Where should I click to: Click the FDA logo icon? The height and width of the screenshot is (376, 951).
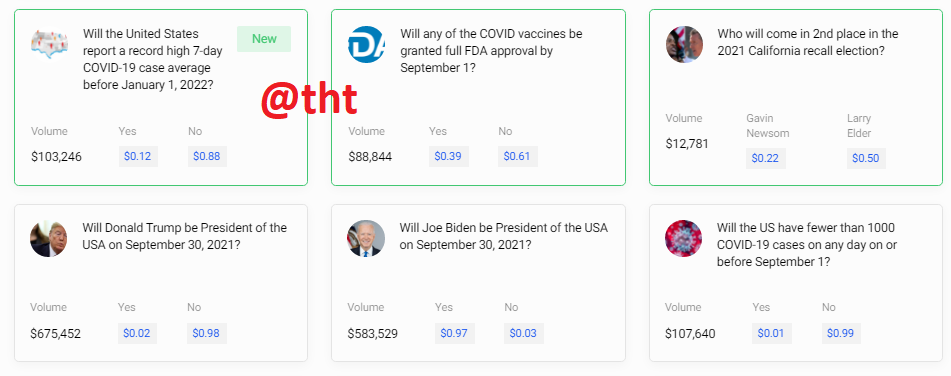tap(366, 44)
